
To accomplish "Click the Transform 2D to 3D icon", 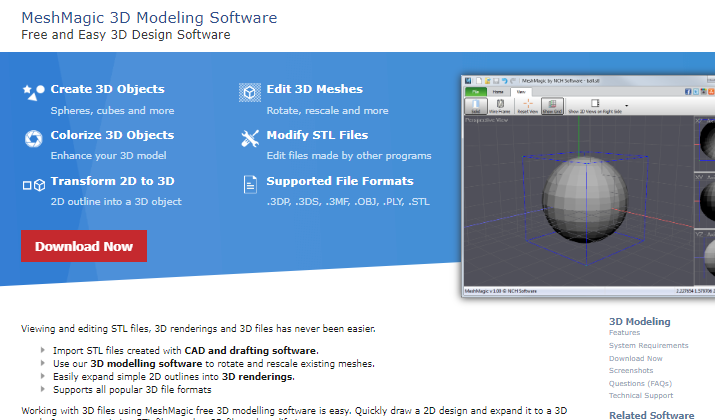I will (34, 185).
